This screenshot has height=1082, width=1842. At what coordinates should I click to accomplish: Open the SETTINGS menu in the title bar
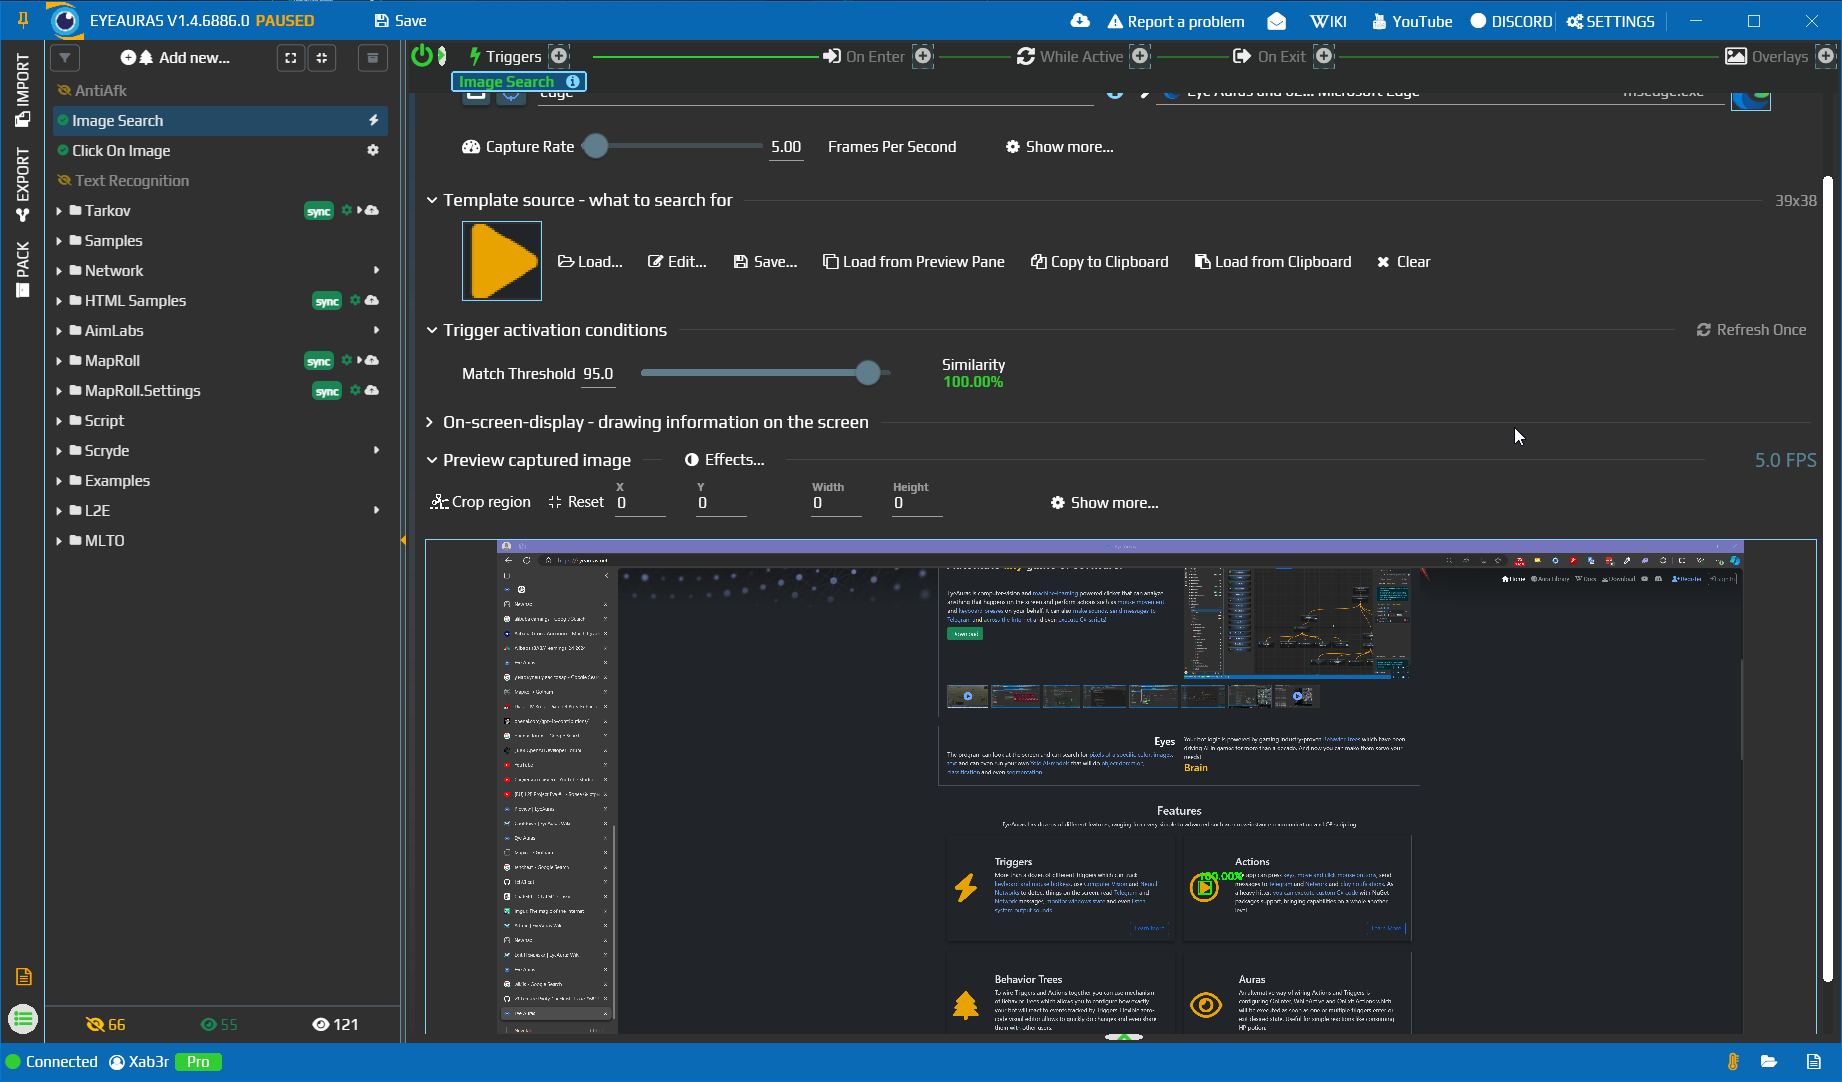[x=1610, y=21]
